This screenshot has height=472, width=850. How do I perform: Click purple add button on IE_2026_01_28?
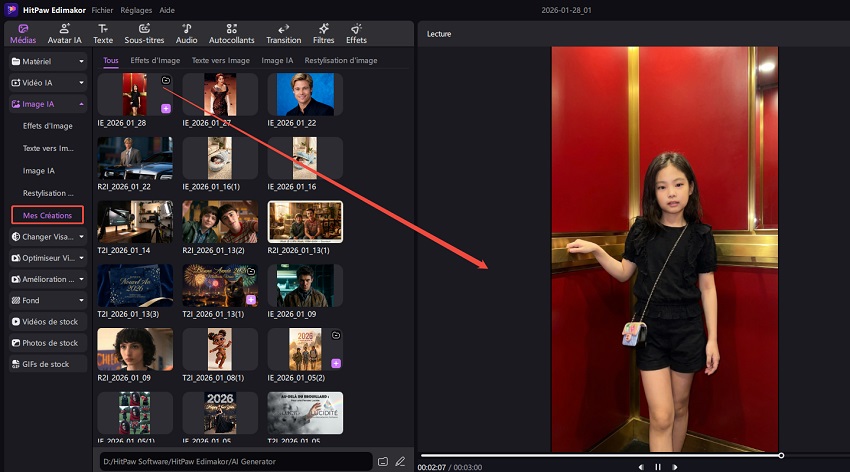click(166, 108)
